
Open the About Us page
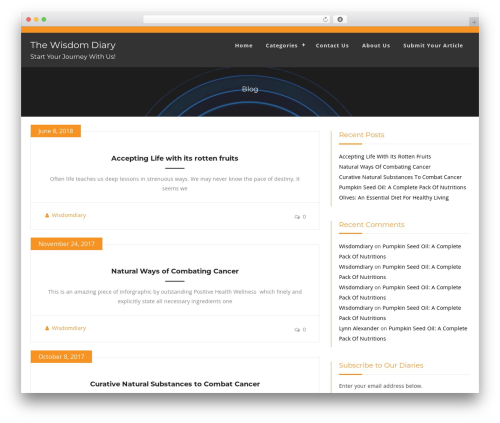(x=376, y=46)
